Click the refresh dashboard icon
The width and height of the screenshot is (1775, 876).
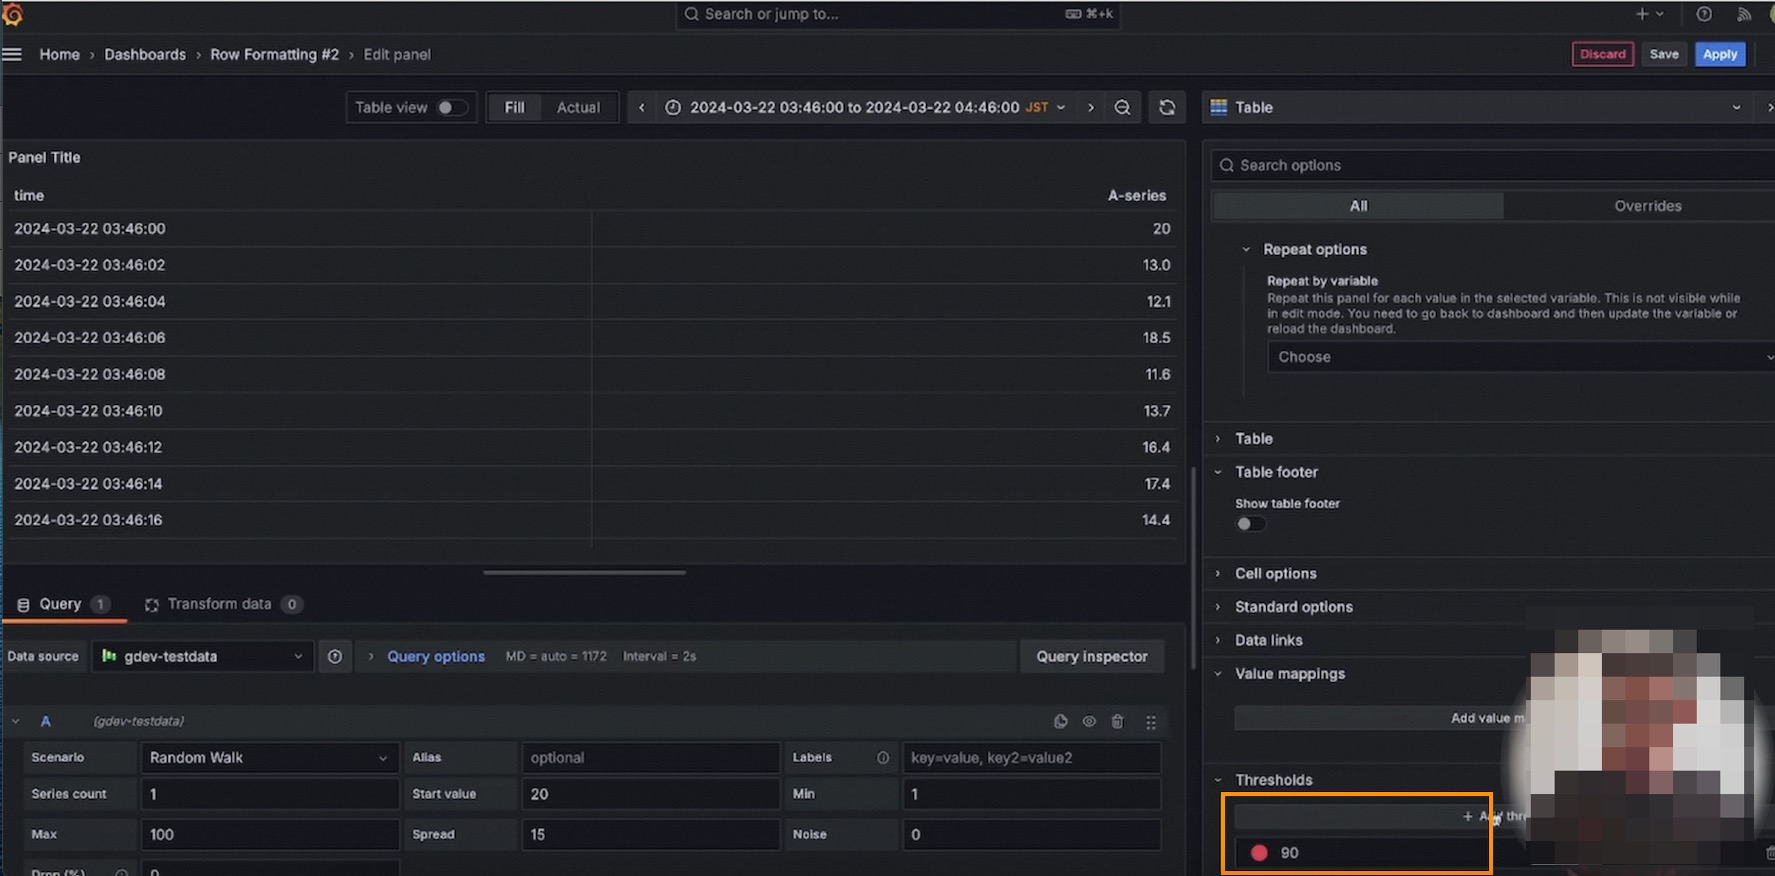1167,107
